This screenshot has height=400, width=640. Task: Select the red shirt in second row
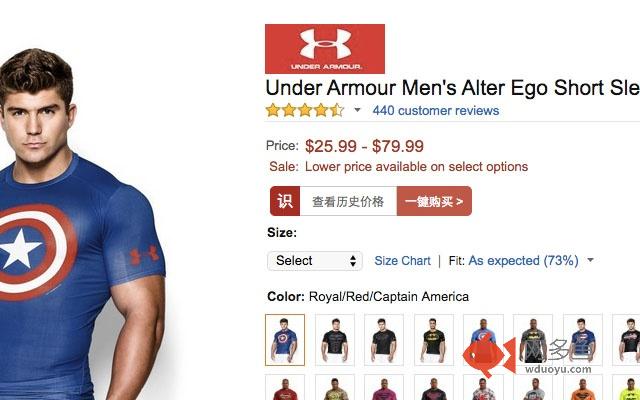click(x=285, y=387)
